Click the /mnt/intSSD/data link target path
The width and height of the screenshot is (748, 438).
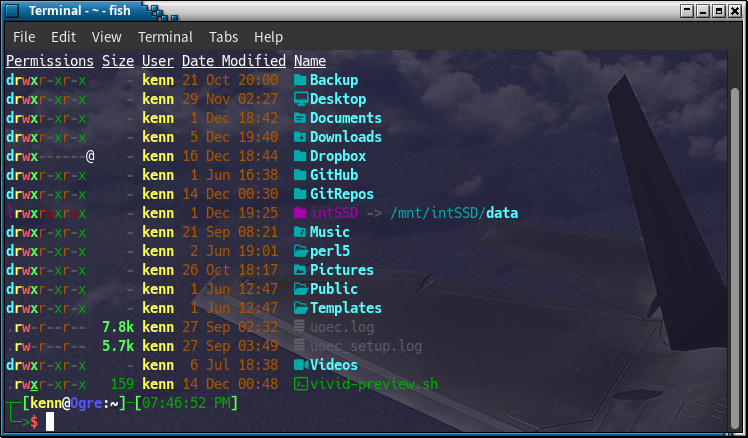pyautogui.click(x=454, y=213)
